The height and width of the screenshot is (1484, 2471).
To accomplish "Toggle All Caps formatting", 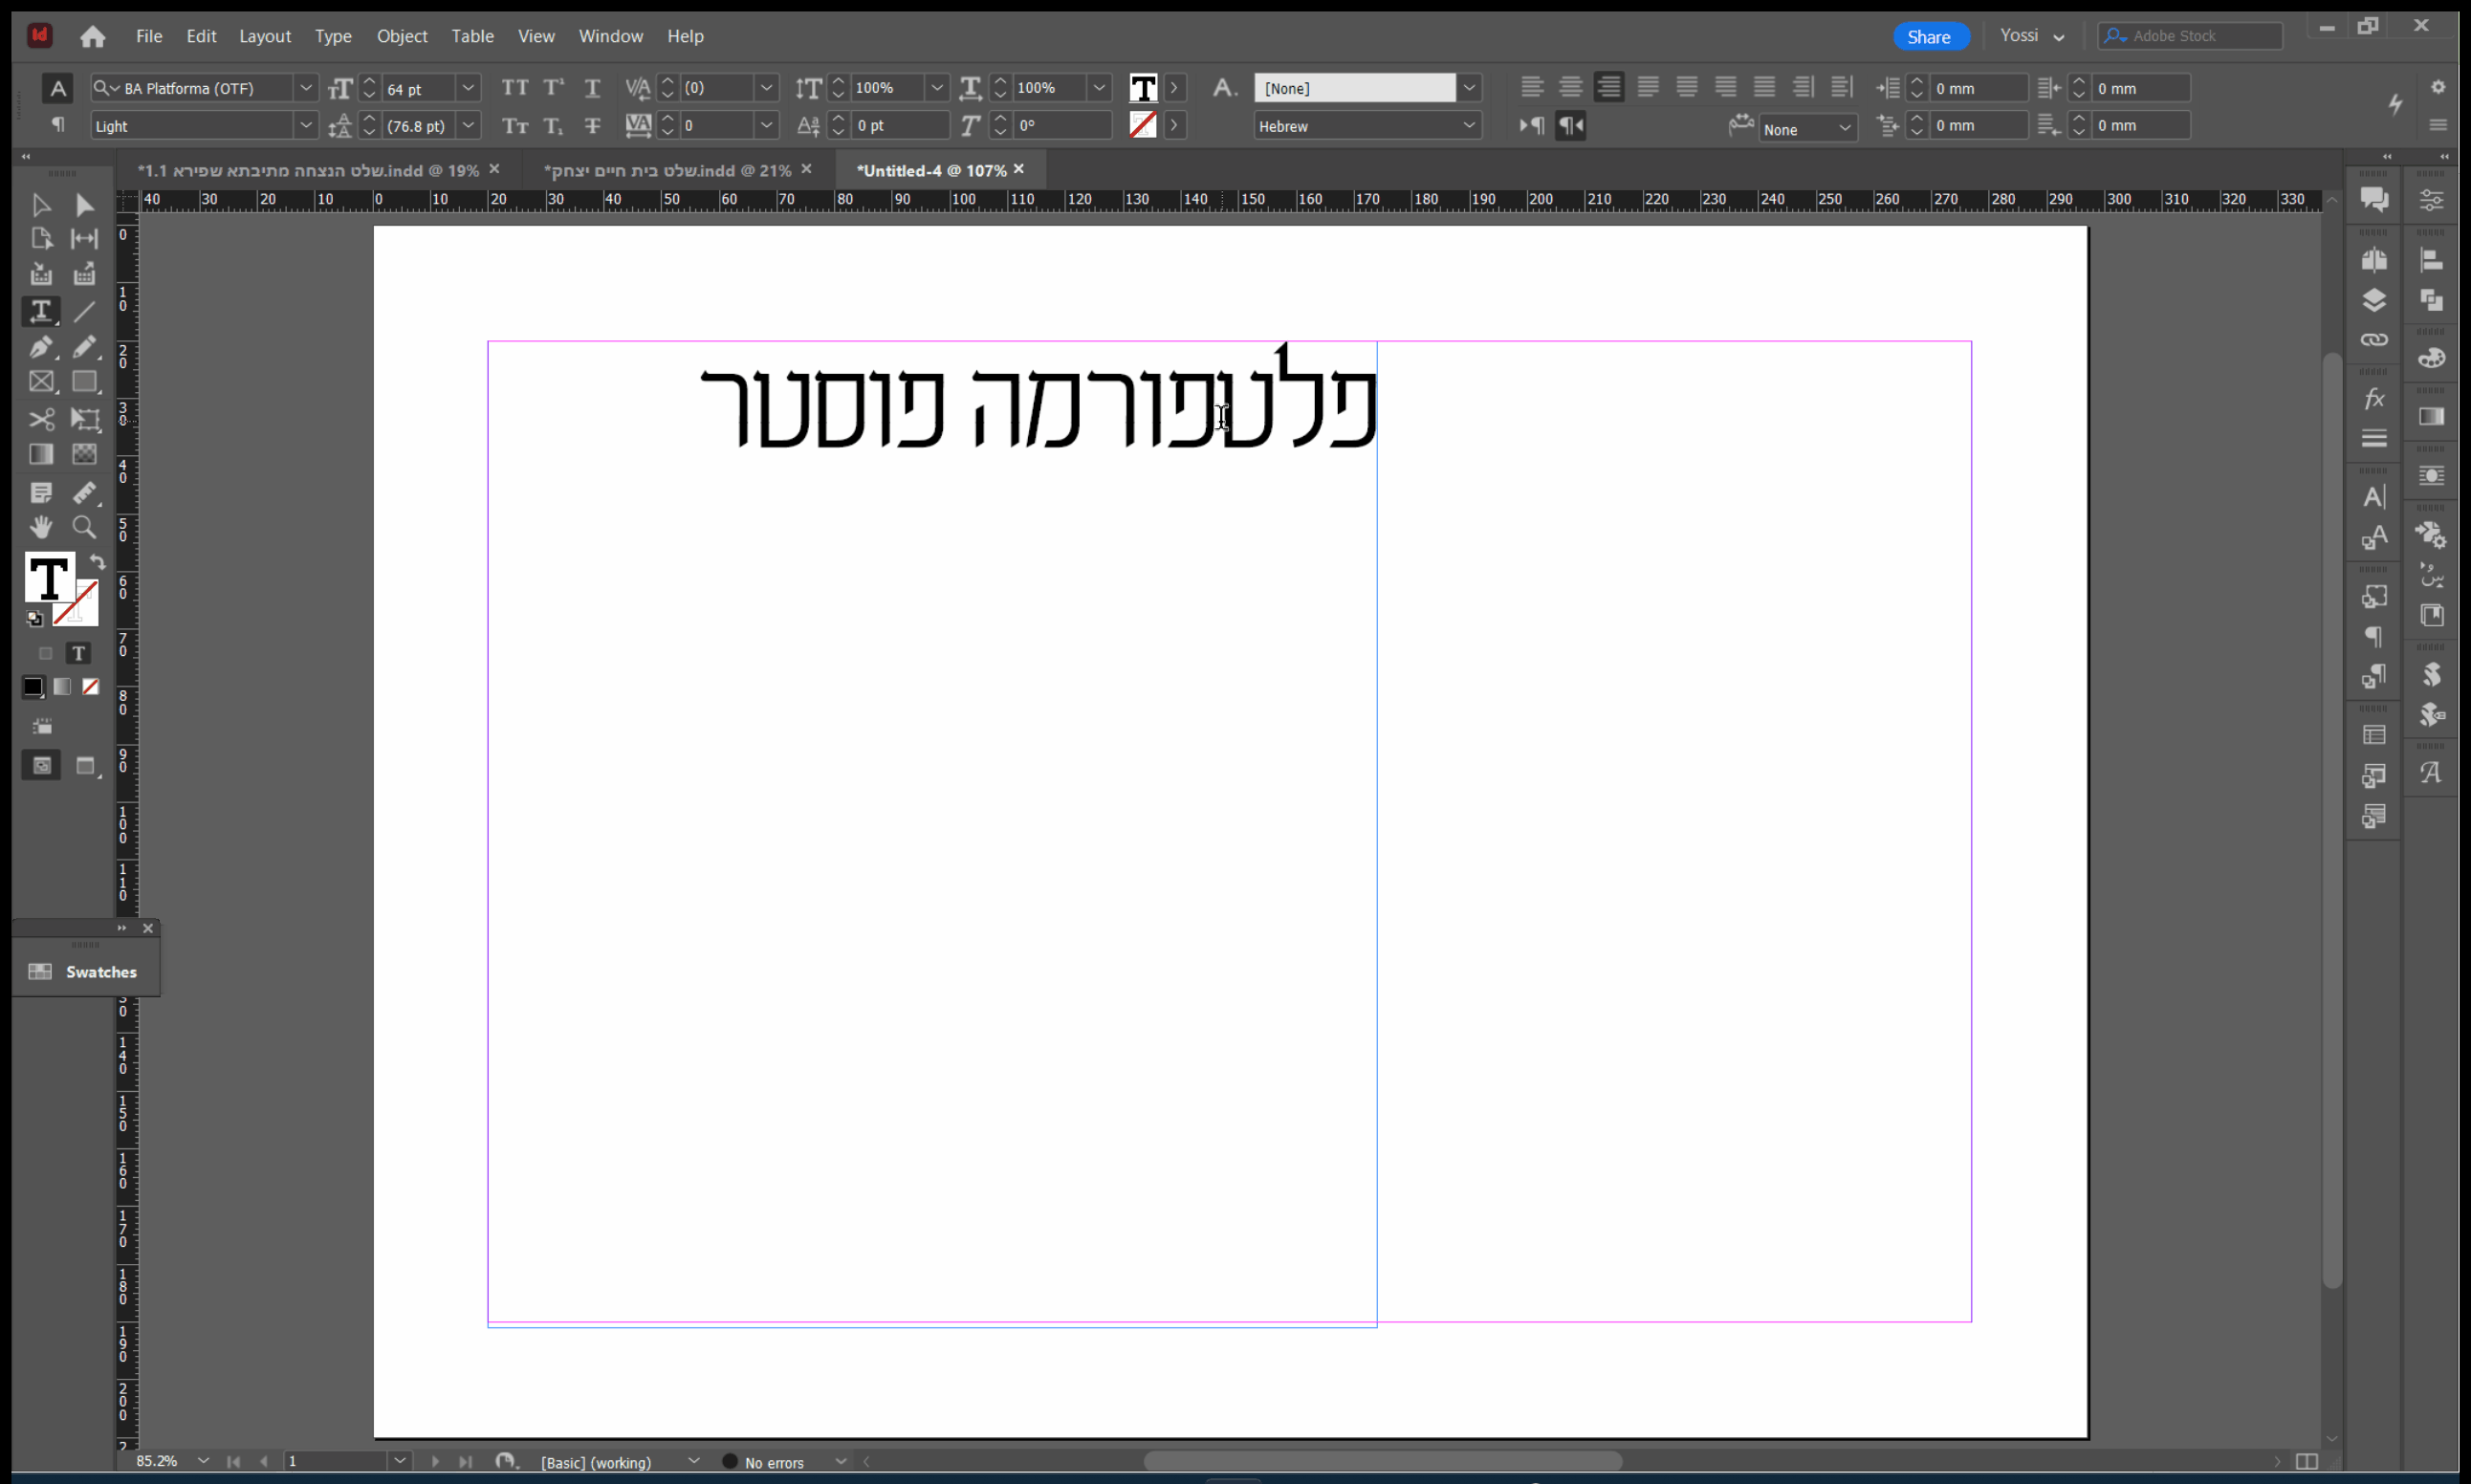I will click(515, 88).
